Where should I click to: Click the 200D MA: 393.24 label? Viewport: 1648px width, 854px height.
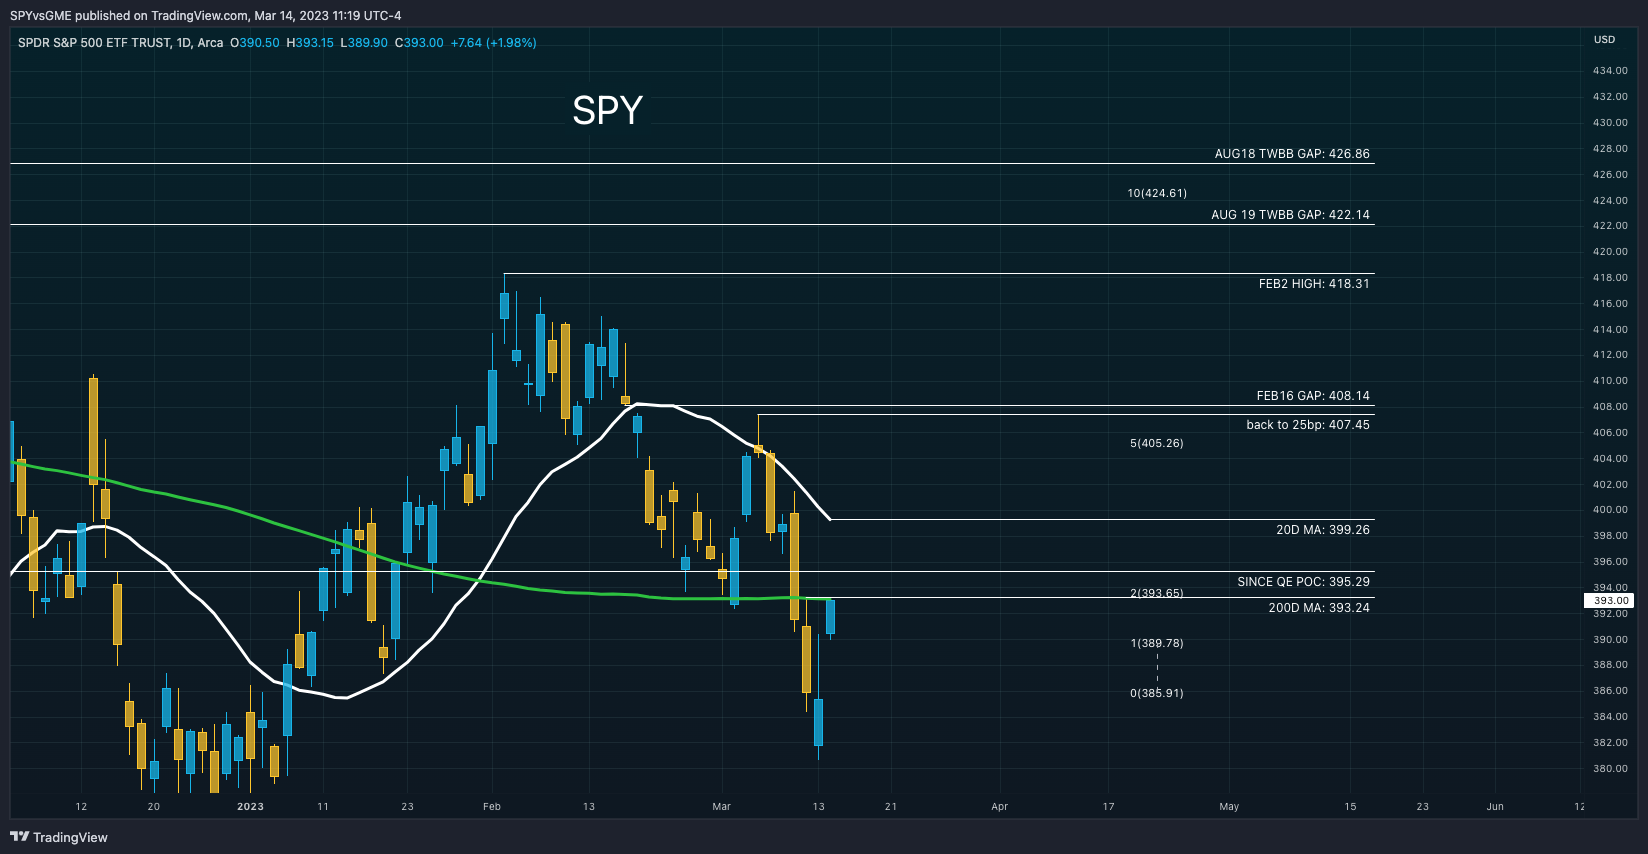1319,608
